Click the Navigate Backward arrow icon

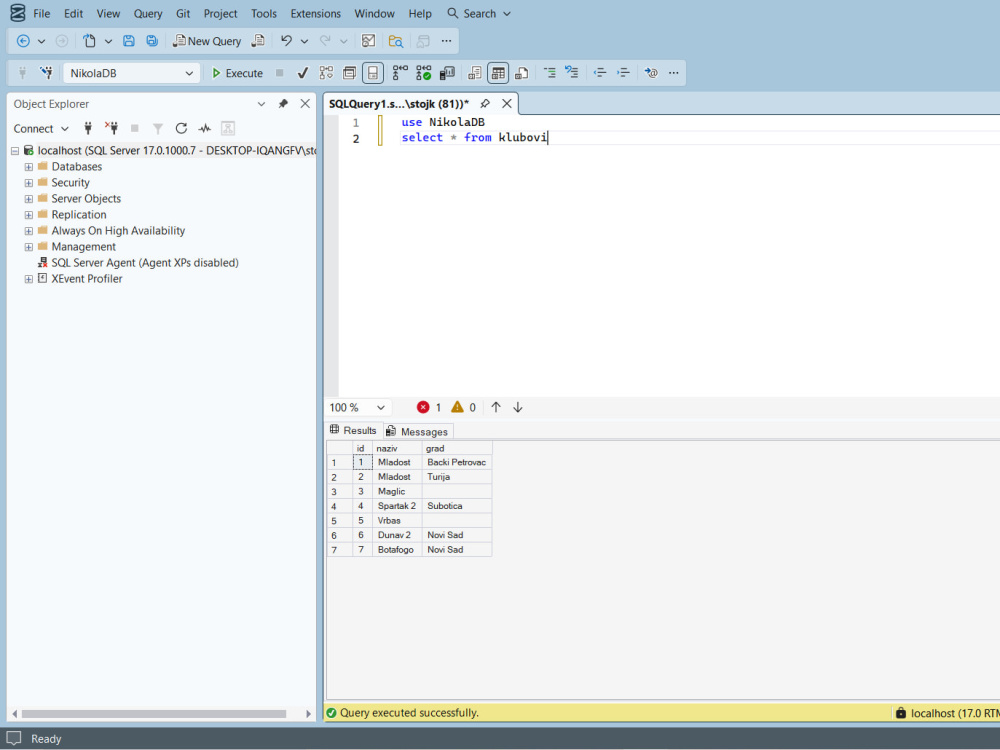tap(23, 41)
